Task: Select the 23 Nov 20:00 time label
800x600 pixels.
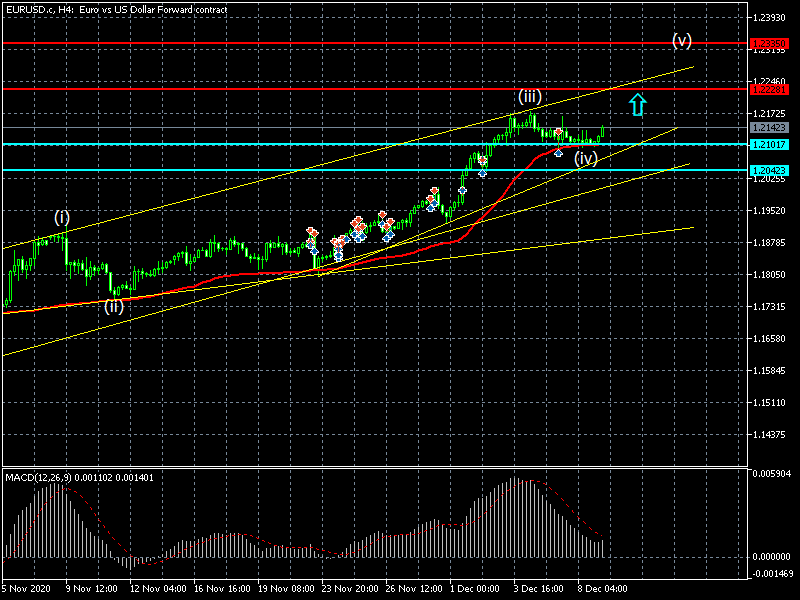Action: [350, 590]
